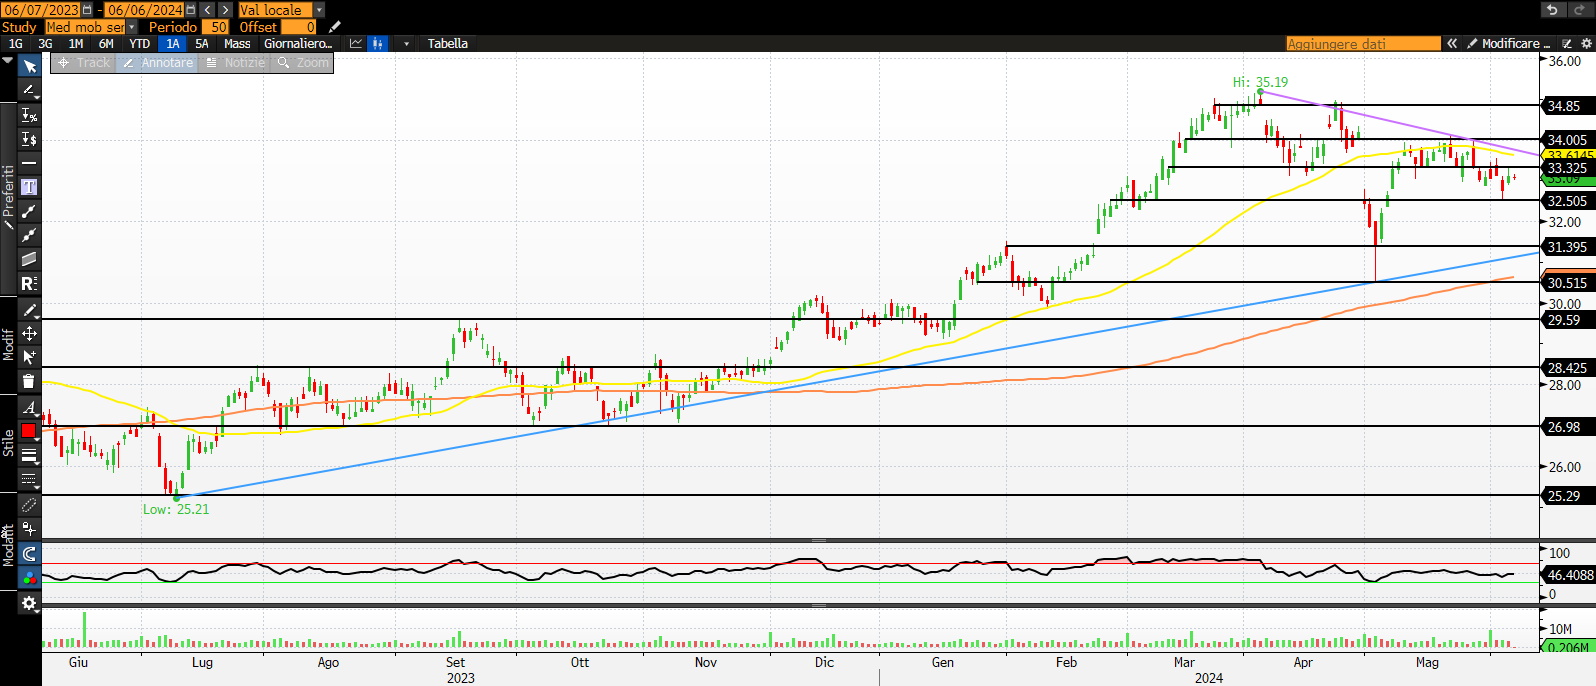Collapse panel with double chevron icon
This screenshot has width=1596, height=686.
1452,44
